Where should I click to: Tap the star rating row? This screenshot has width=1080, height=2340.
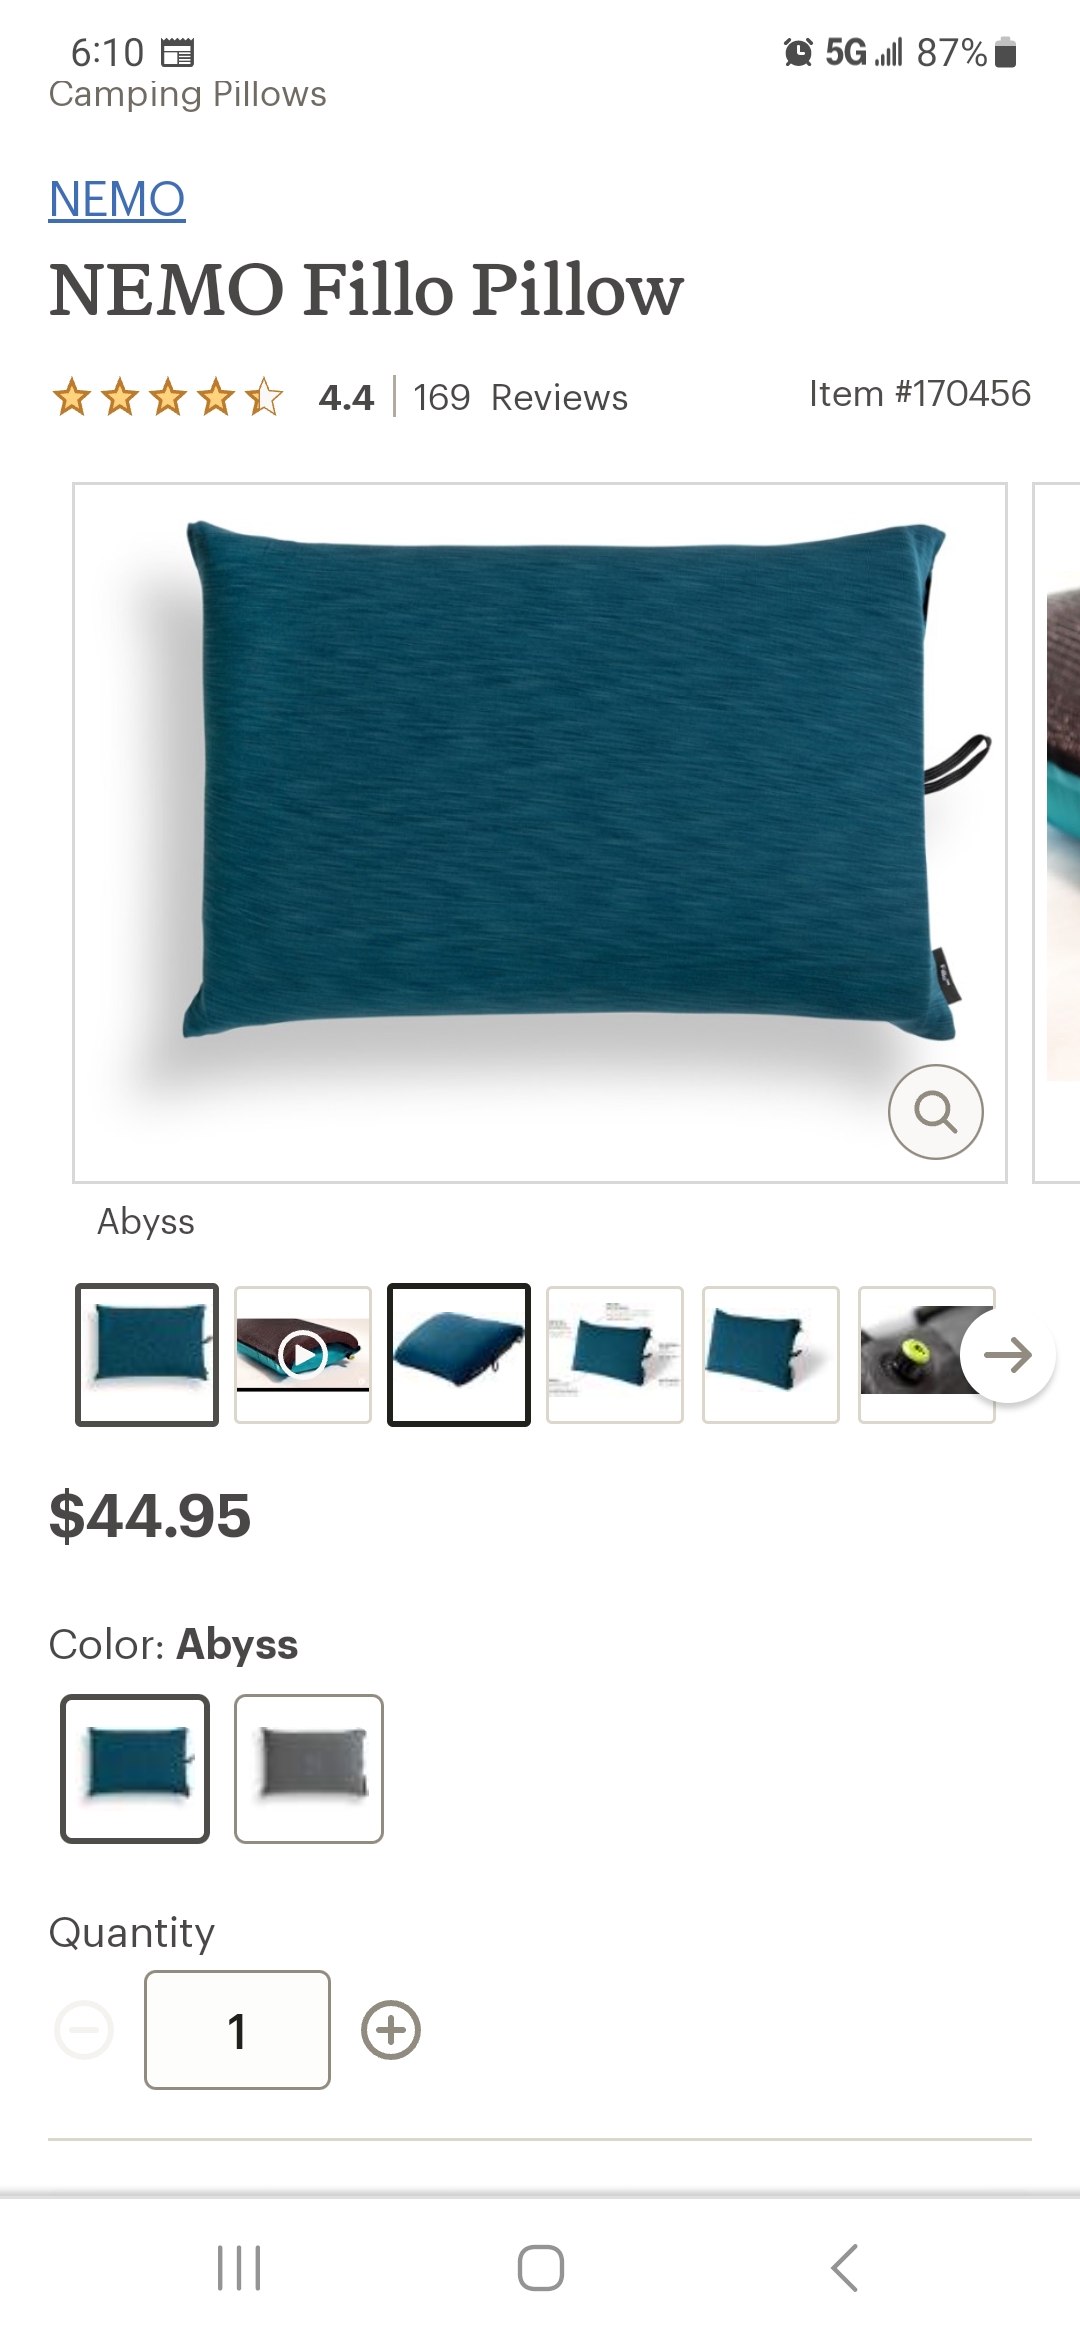[167, 397]
